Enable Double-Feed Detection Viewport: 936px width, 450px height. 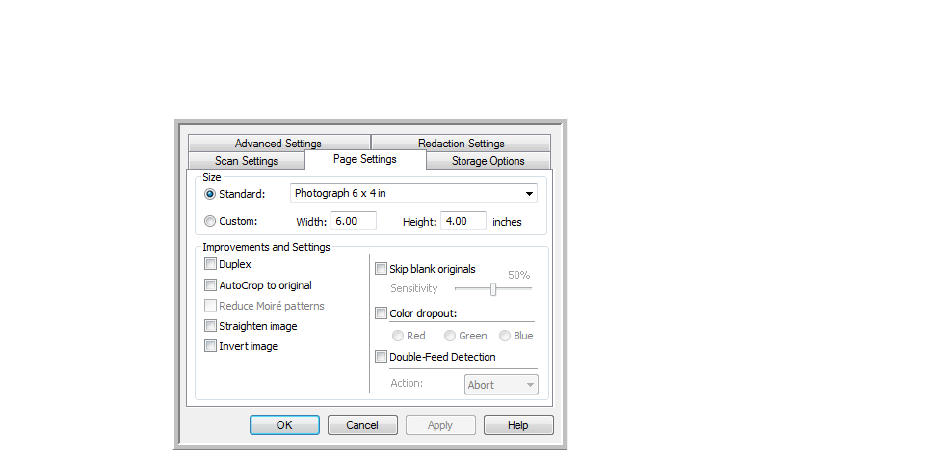[x=381, y=357]
